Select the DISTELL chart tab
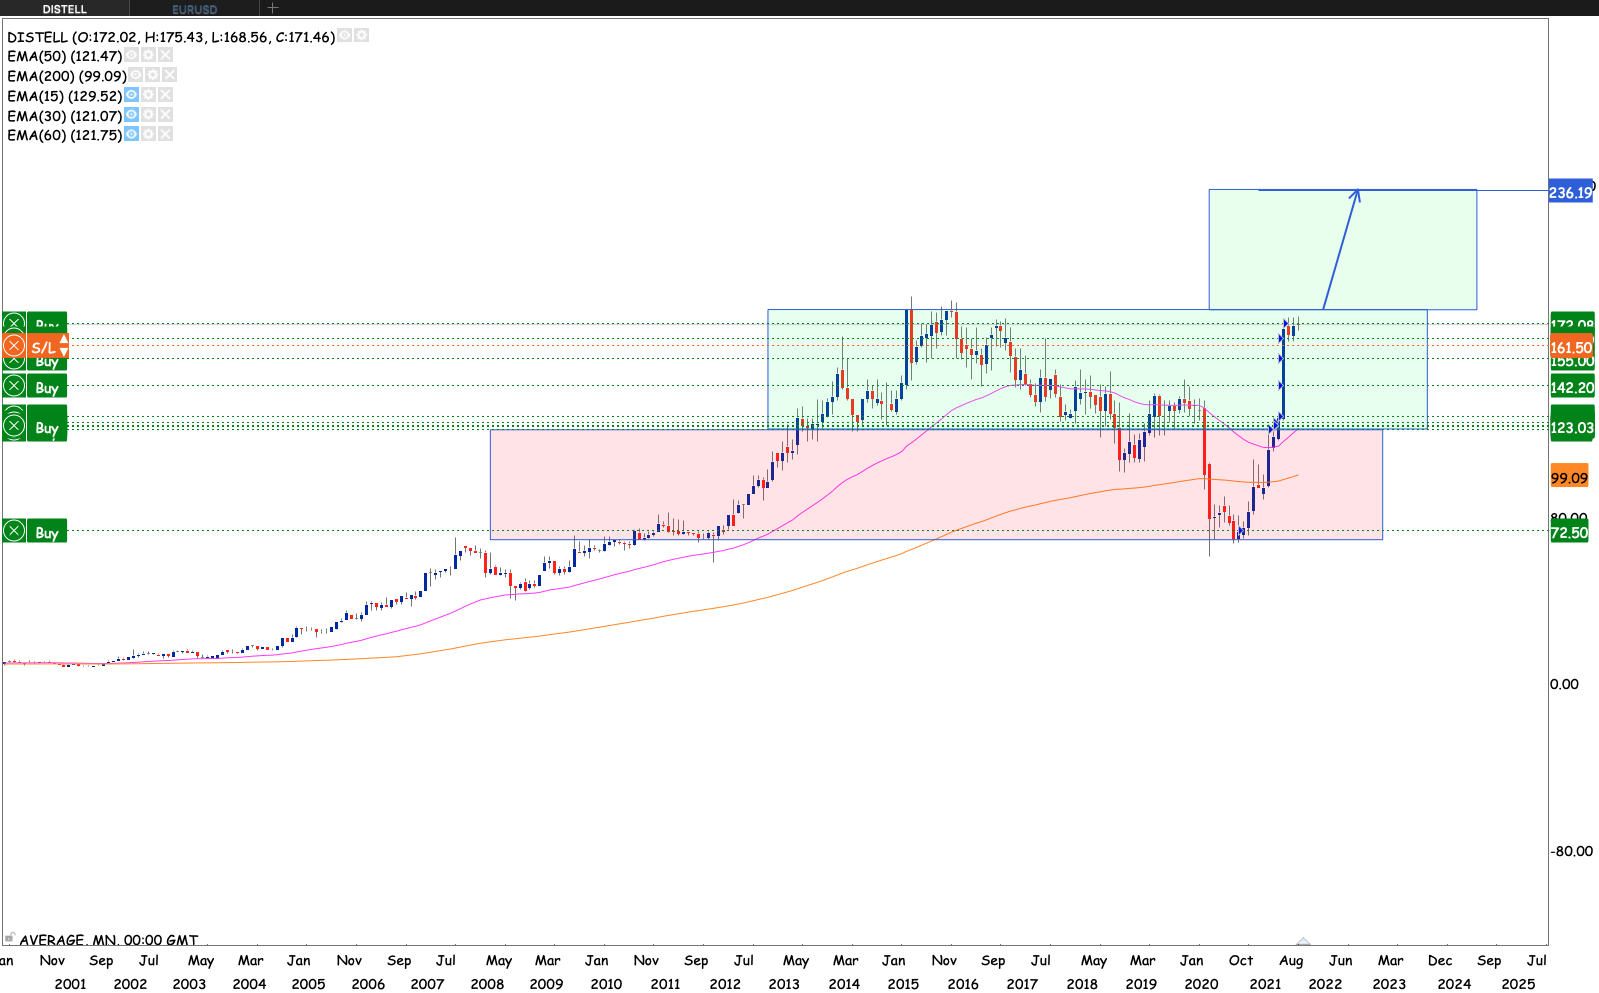The width and height of the screenshot is (1599, 993). pyautogui.click(x=64, y=9)
